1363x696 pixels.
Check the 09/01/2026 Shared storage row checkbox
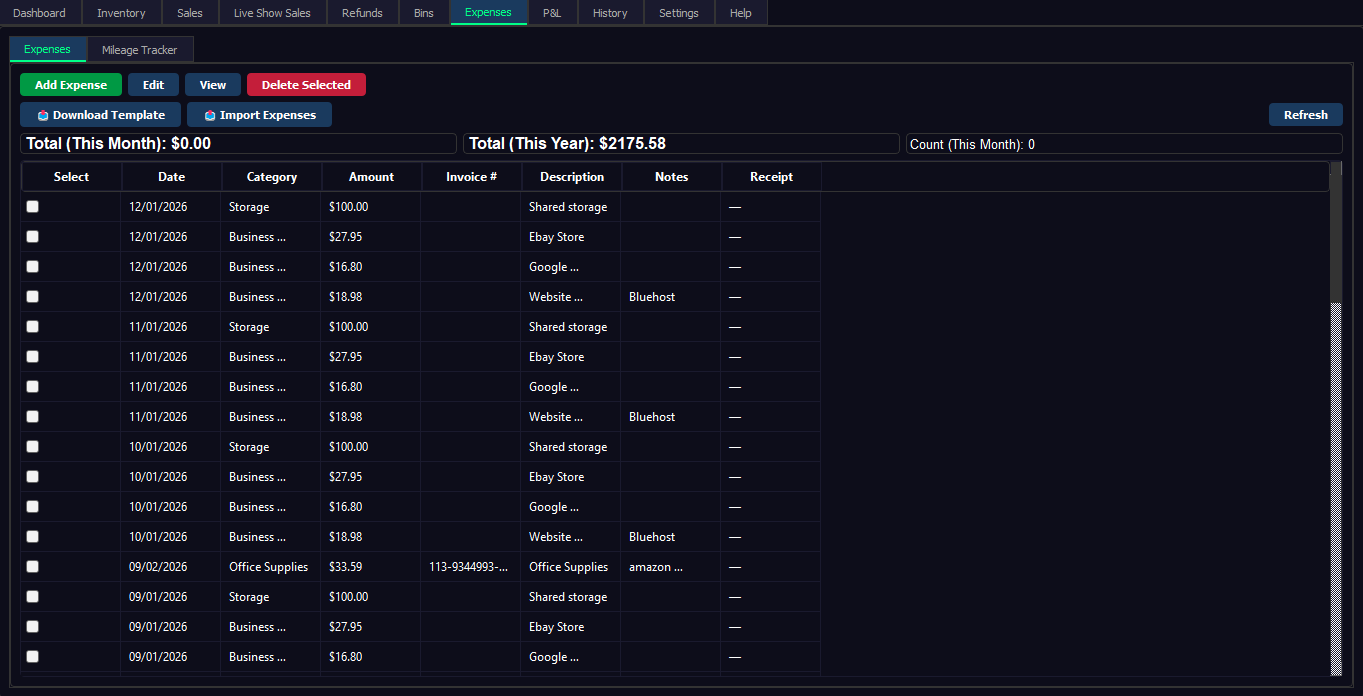33,596
